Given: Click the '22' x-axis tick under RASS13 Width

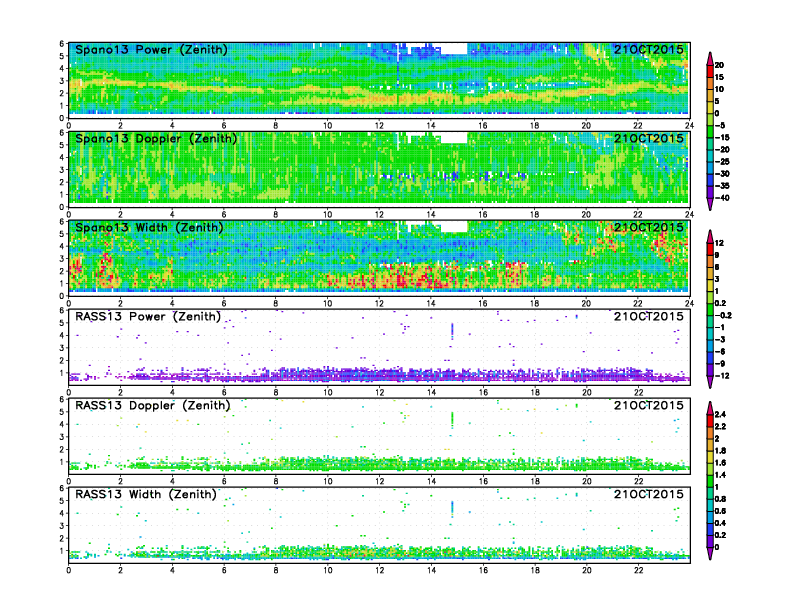Looking at the screenshot, I should 638,571.
